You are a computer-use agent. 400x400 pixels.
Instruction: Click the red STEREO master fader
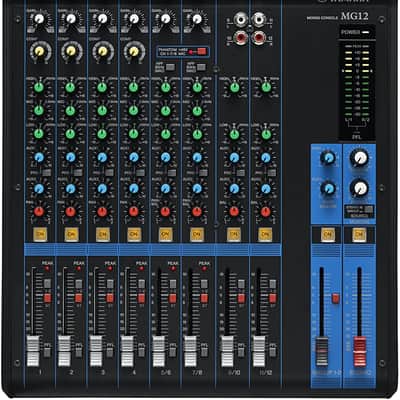tap(360, 352)
